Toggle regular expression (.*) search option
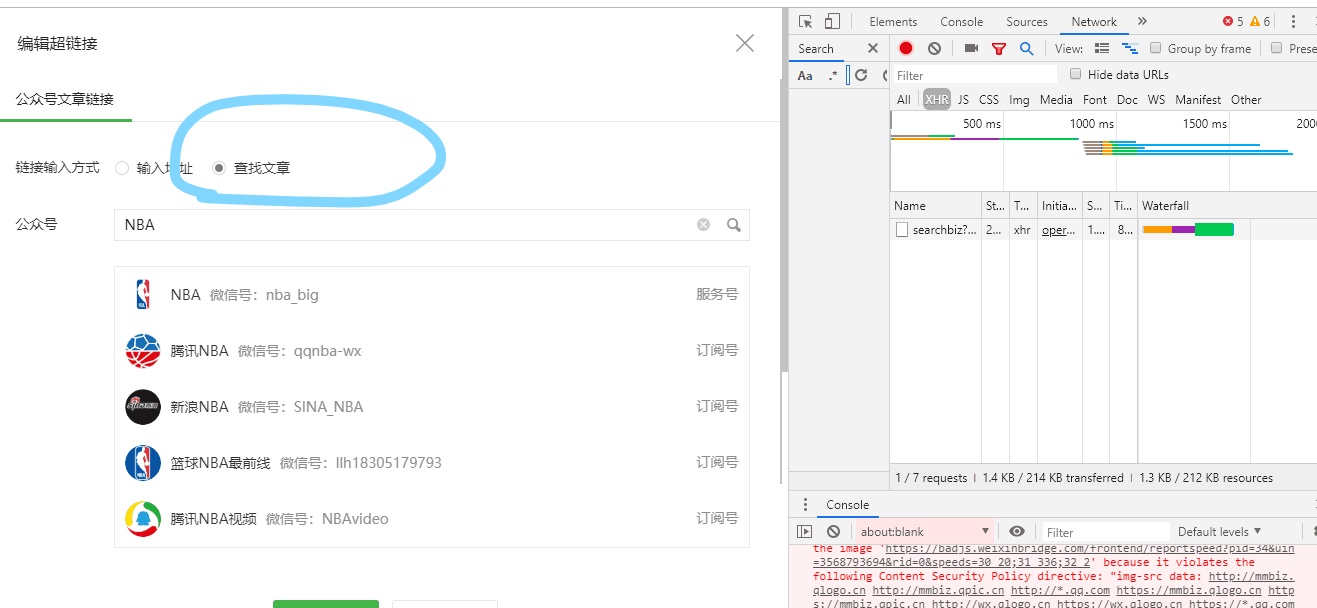This screenshot has height=608, width=1317. [833, 76]
